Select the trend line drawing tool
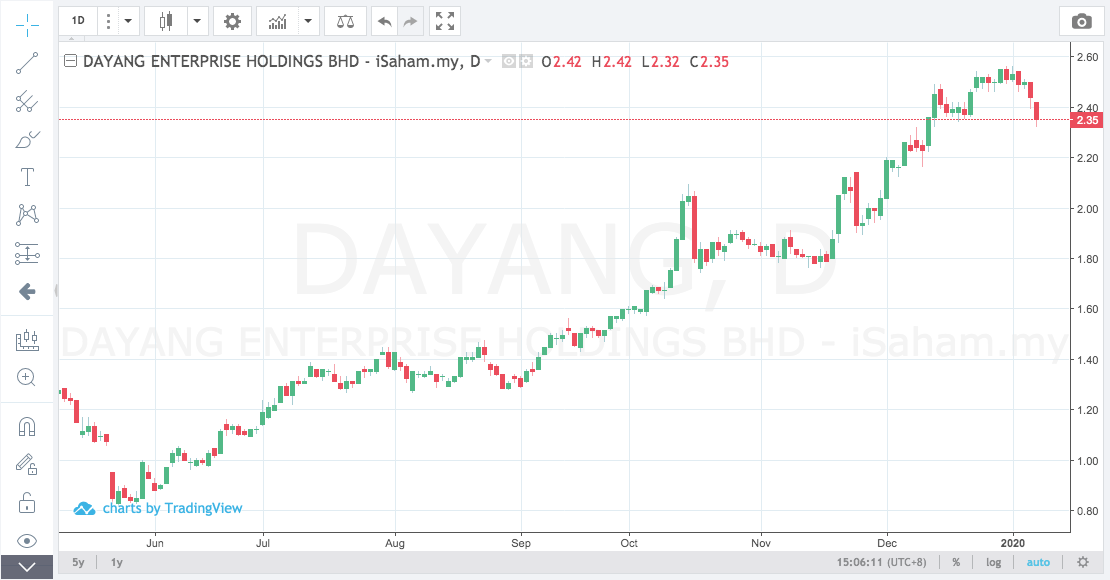This screenshot has width=1110, height=580. pos(27,63)
